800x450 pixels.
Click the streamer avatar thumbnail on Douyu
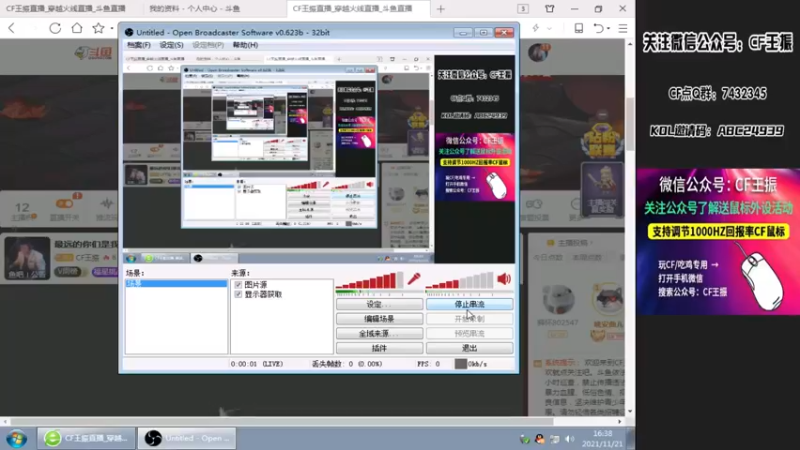[x=27, y=258]
